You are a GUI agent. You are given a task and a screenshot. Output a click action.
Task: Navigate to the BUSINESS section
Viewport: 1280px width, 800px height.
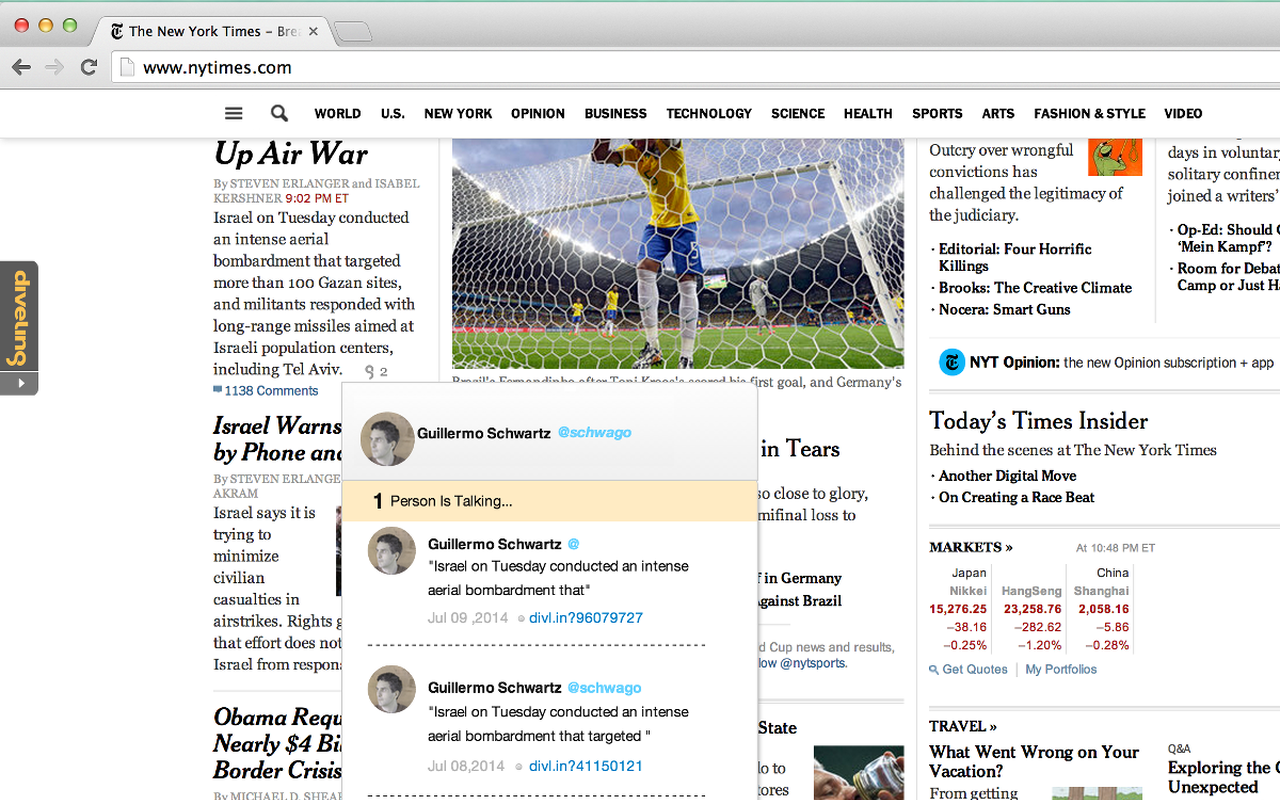pyautogui.click(x=616, y=114)
